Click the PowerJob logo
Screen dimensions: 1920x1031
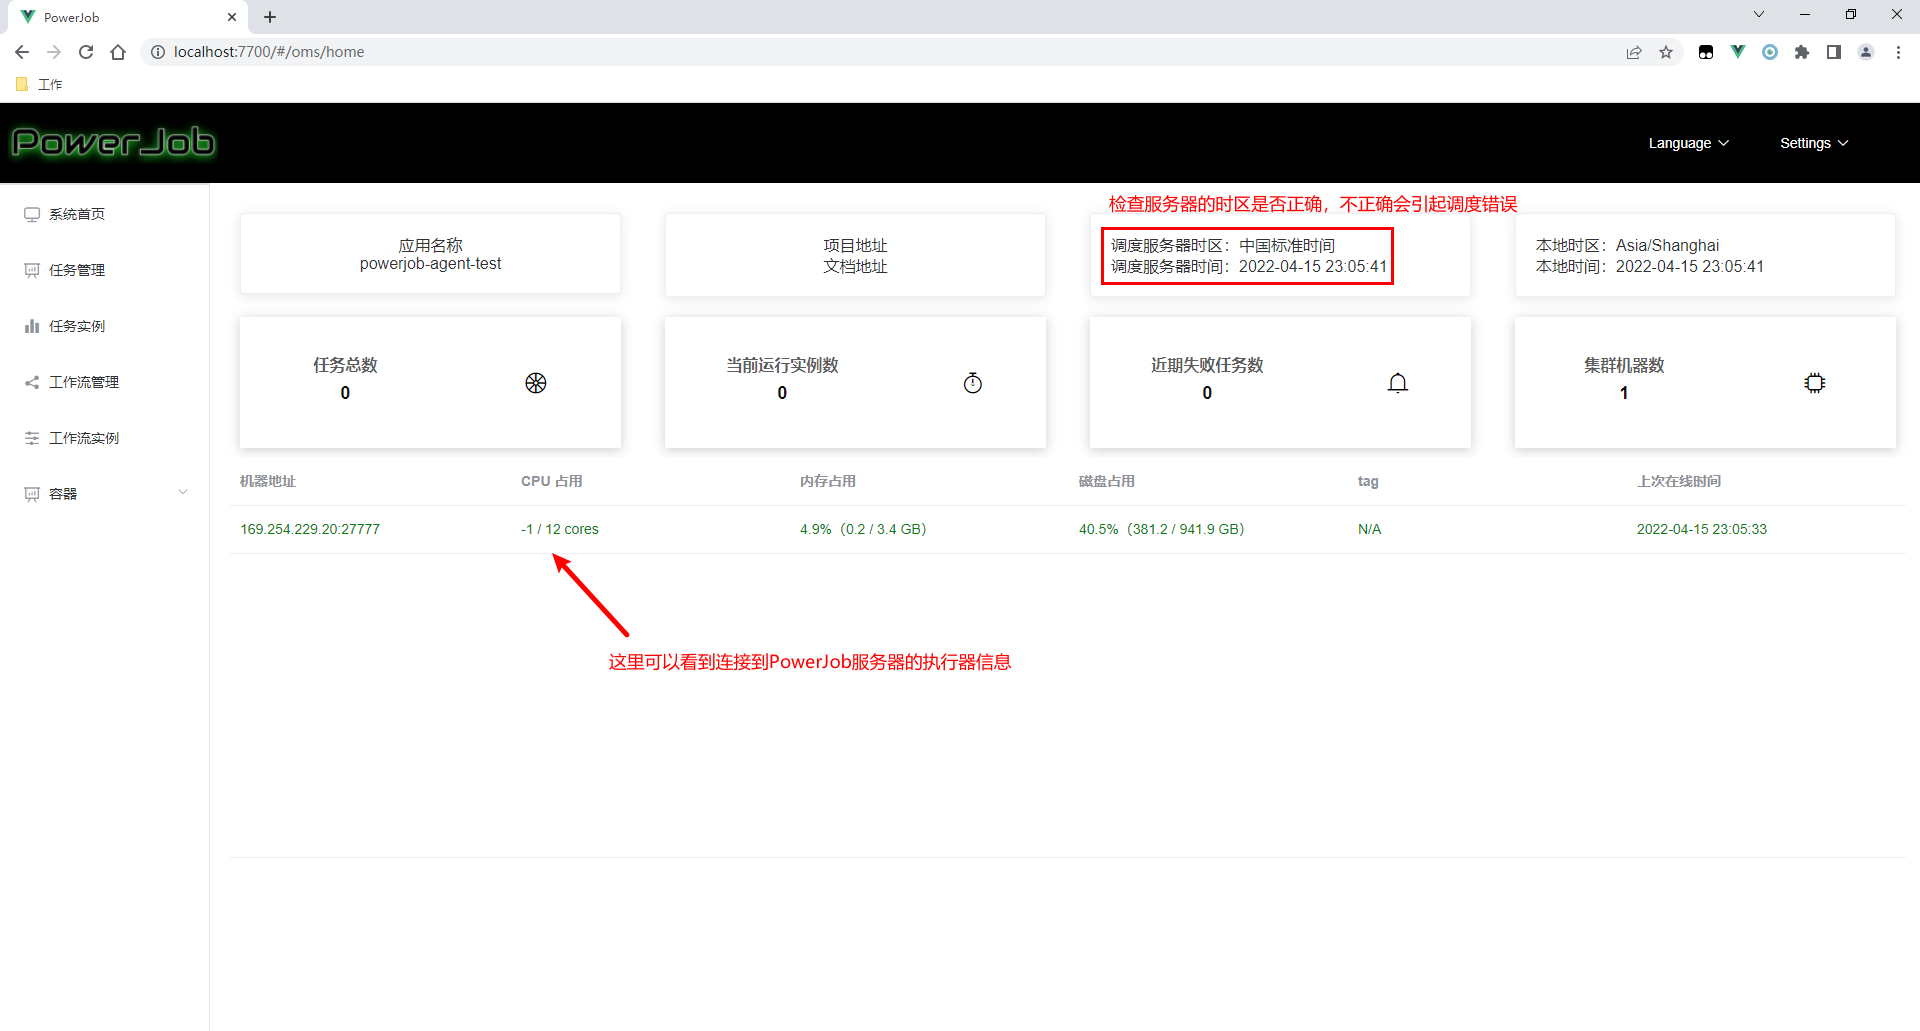pos(113,142)
